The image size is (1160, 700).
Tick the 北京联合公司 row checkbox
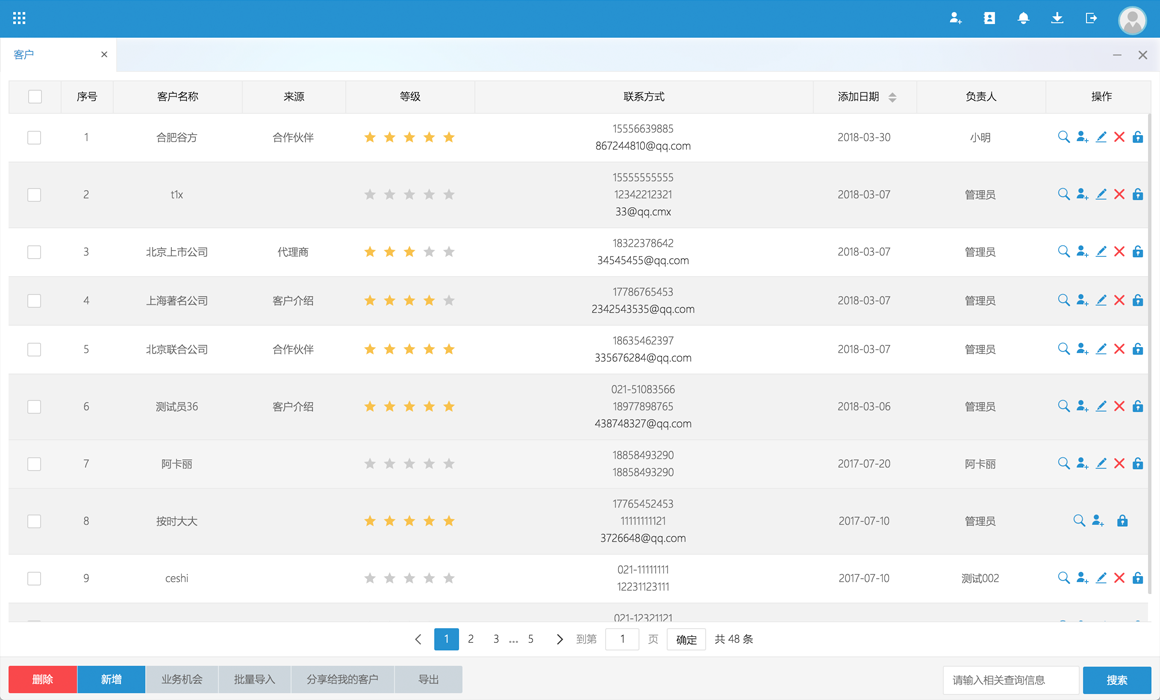(x=34, y=349)
